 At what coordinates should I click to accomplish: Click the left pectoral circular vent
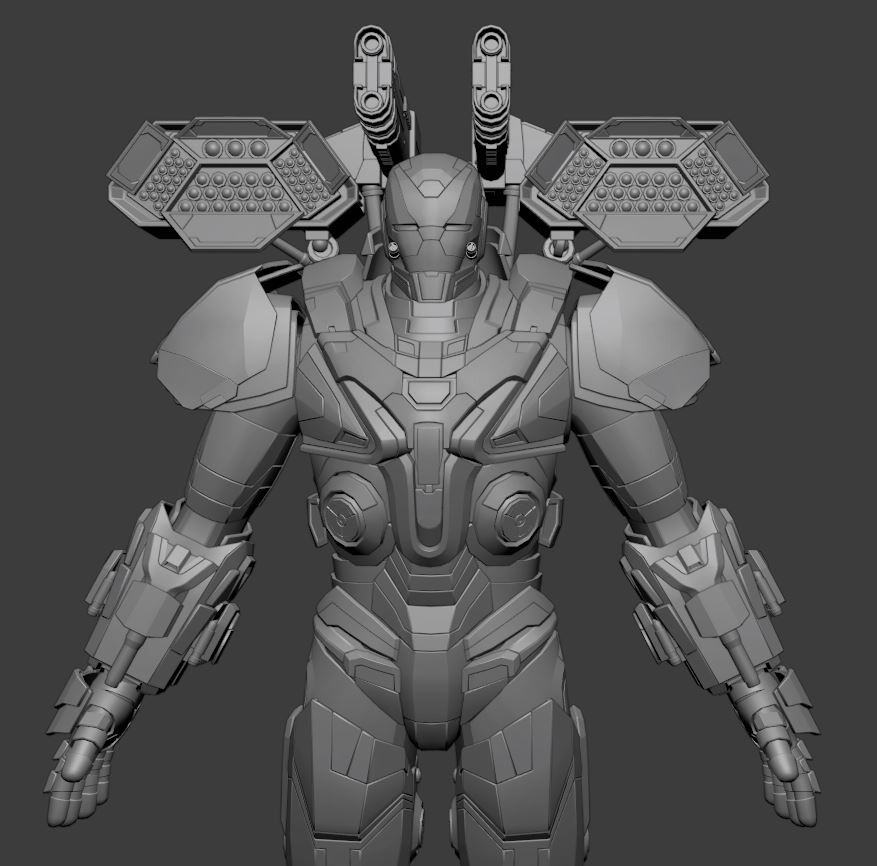click(x=345, y=515)
